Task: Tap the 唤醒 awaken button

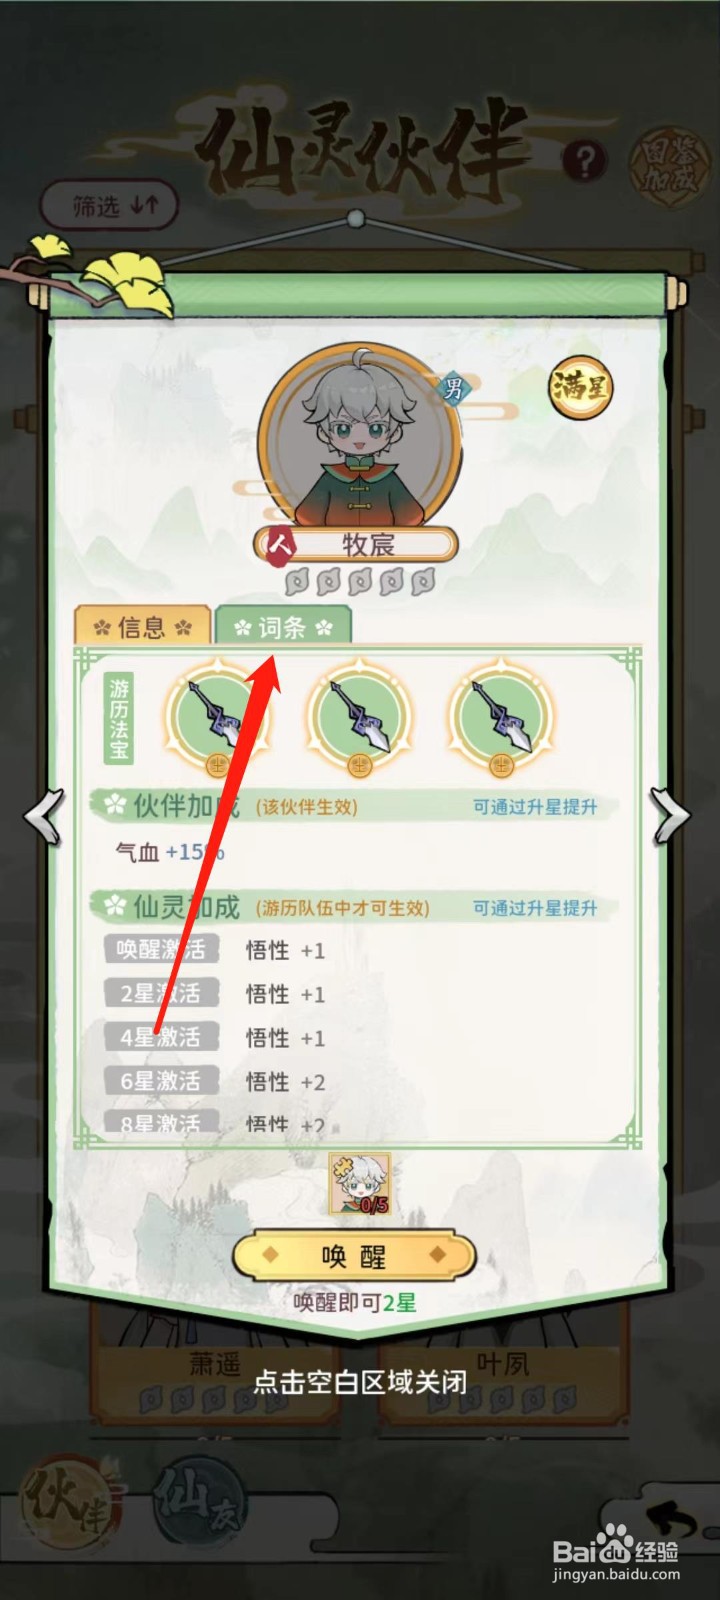Action: [354, 1256]
